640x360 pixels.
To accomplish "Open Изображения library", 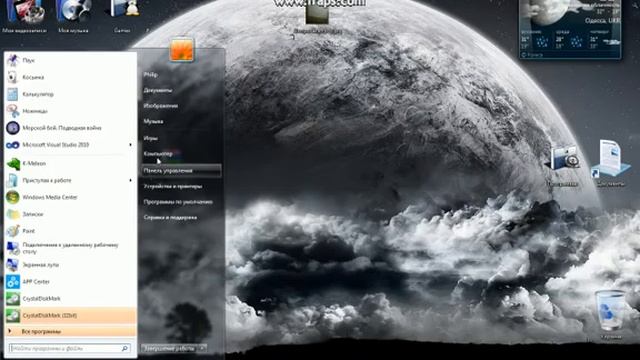I will (160, 106).
